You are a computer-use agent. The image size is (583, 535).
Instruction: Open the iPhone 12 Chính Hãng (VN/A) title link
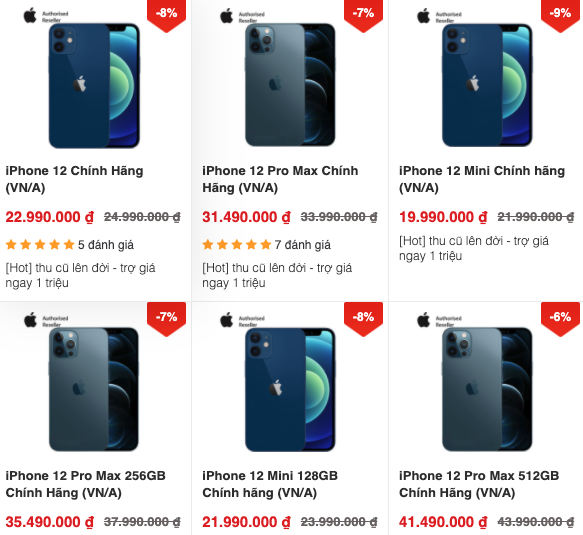[x=74, y=179]
